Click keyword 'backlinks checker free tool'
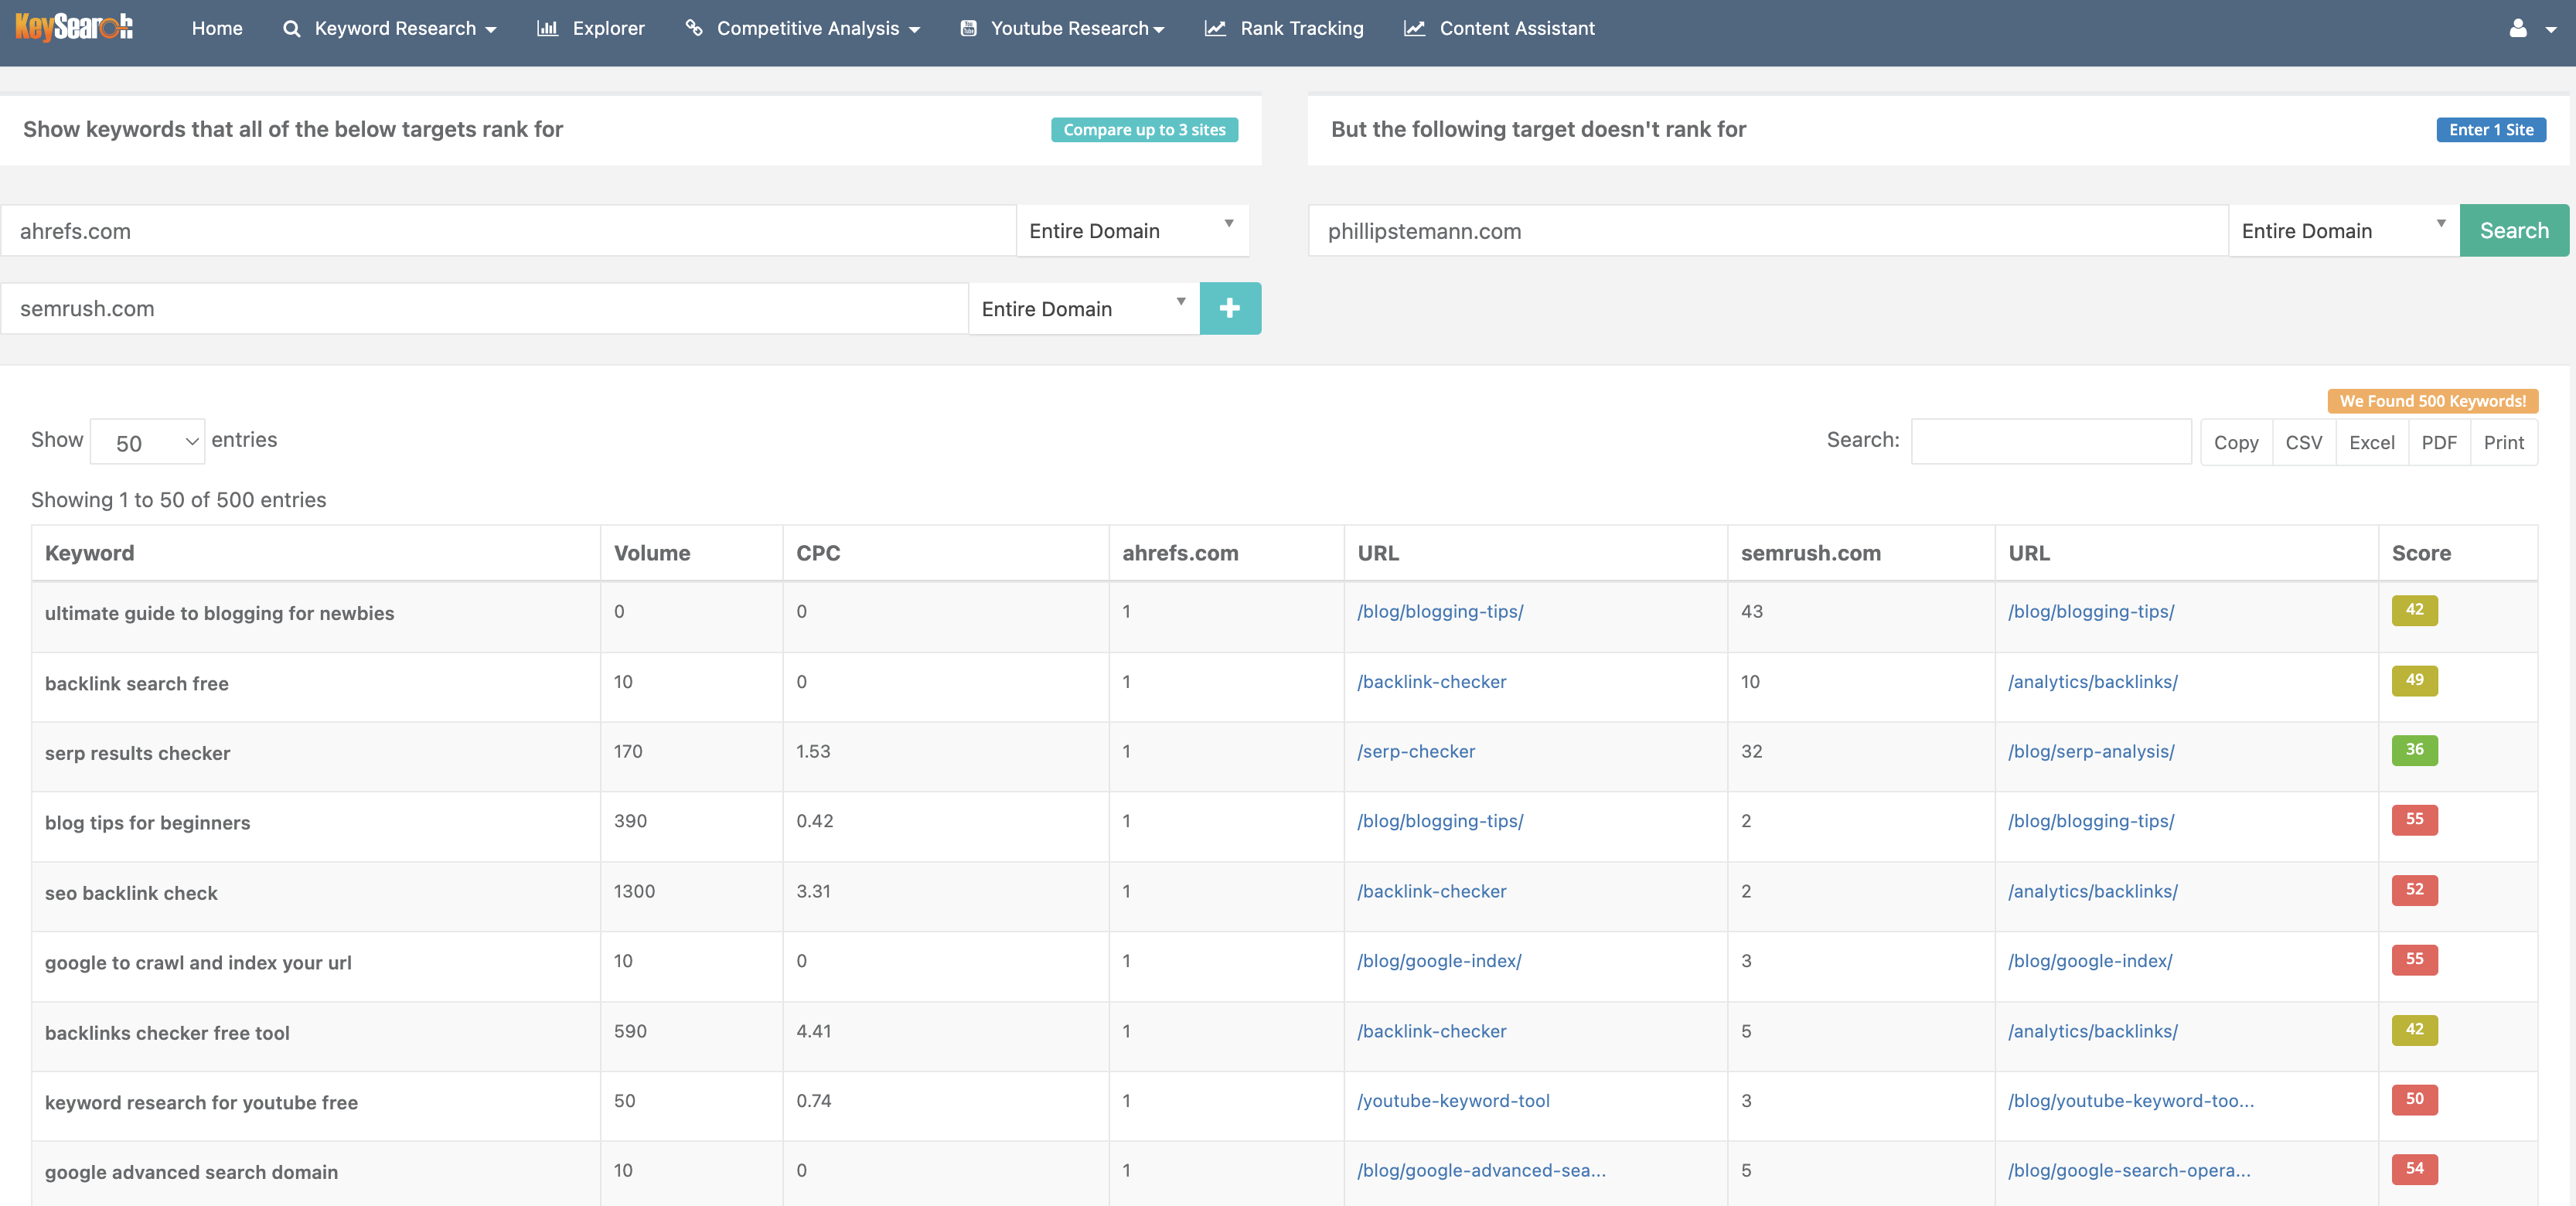The height and width of the screenshot is (1206, 2576). tap(167, 1032)
